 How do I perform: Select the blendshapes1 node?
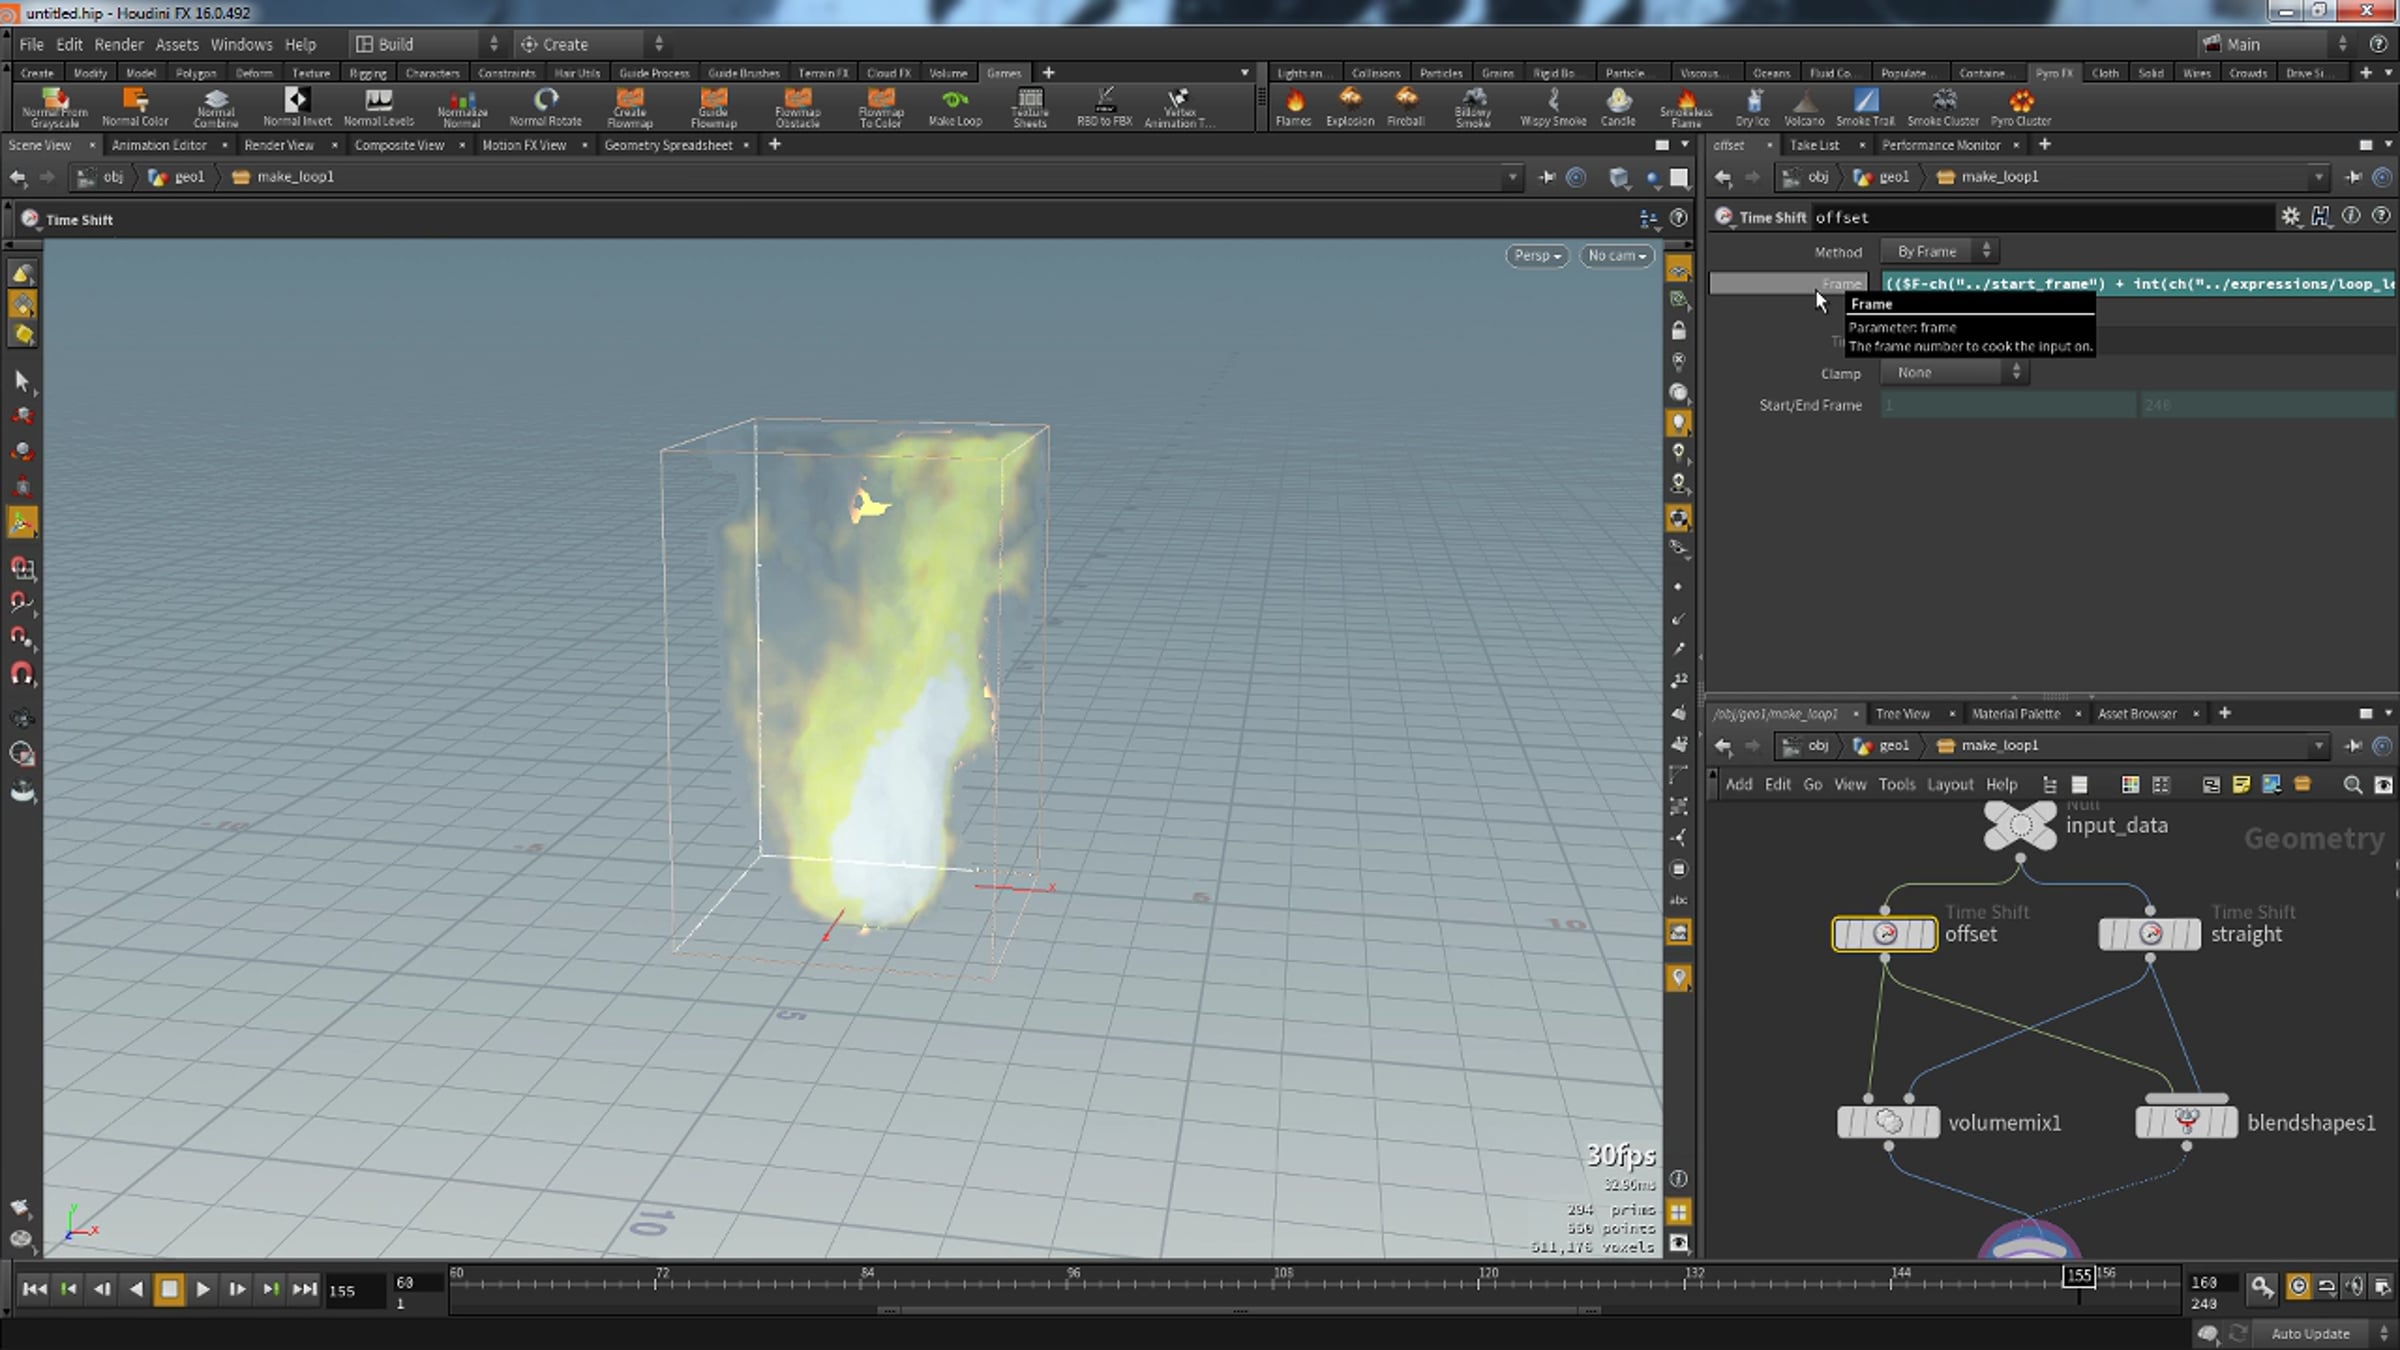(x=2186, y=1122)
